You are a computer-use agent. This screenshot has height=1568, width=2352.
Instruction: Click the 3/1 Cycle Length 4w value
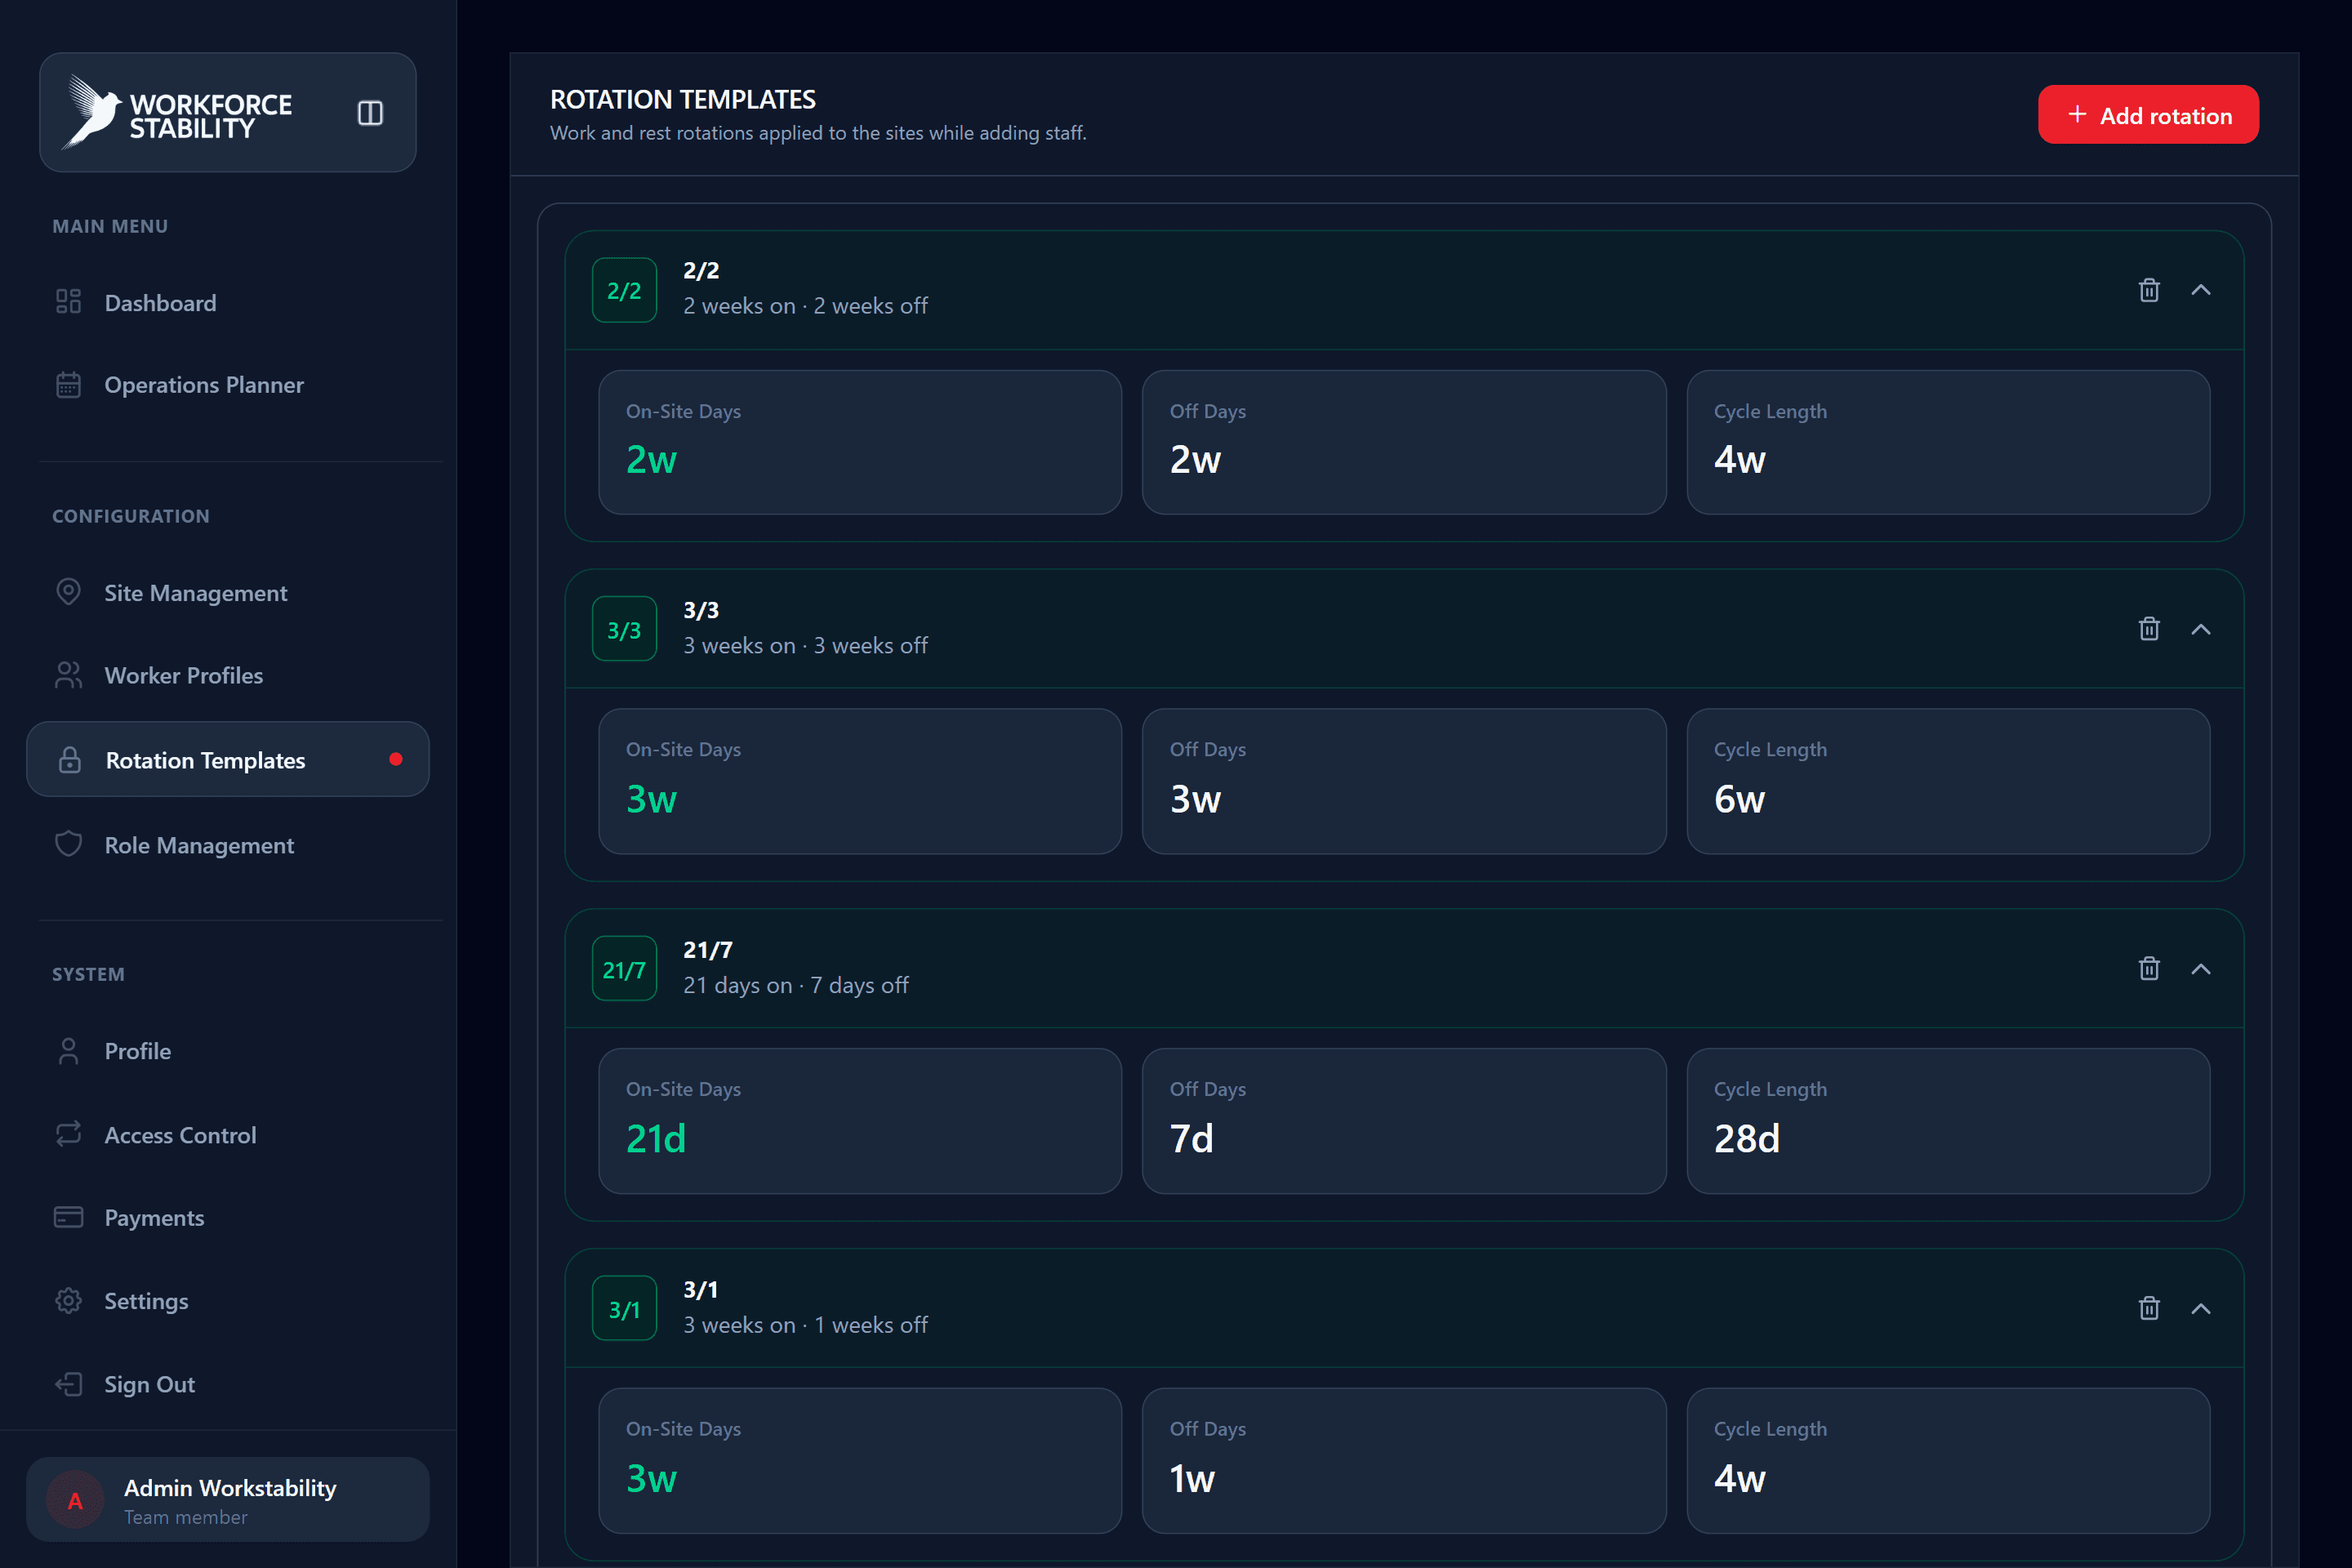coord(1739,1477)
